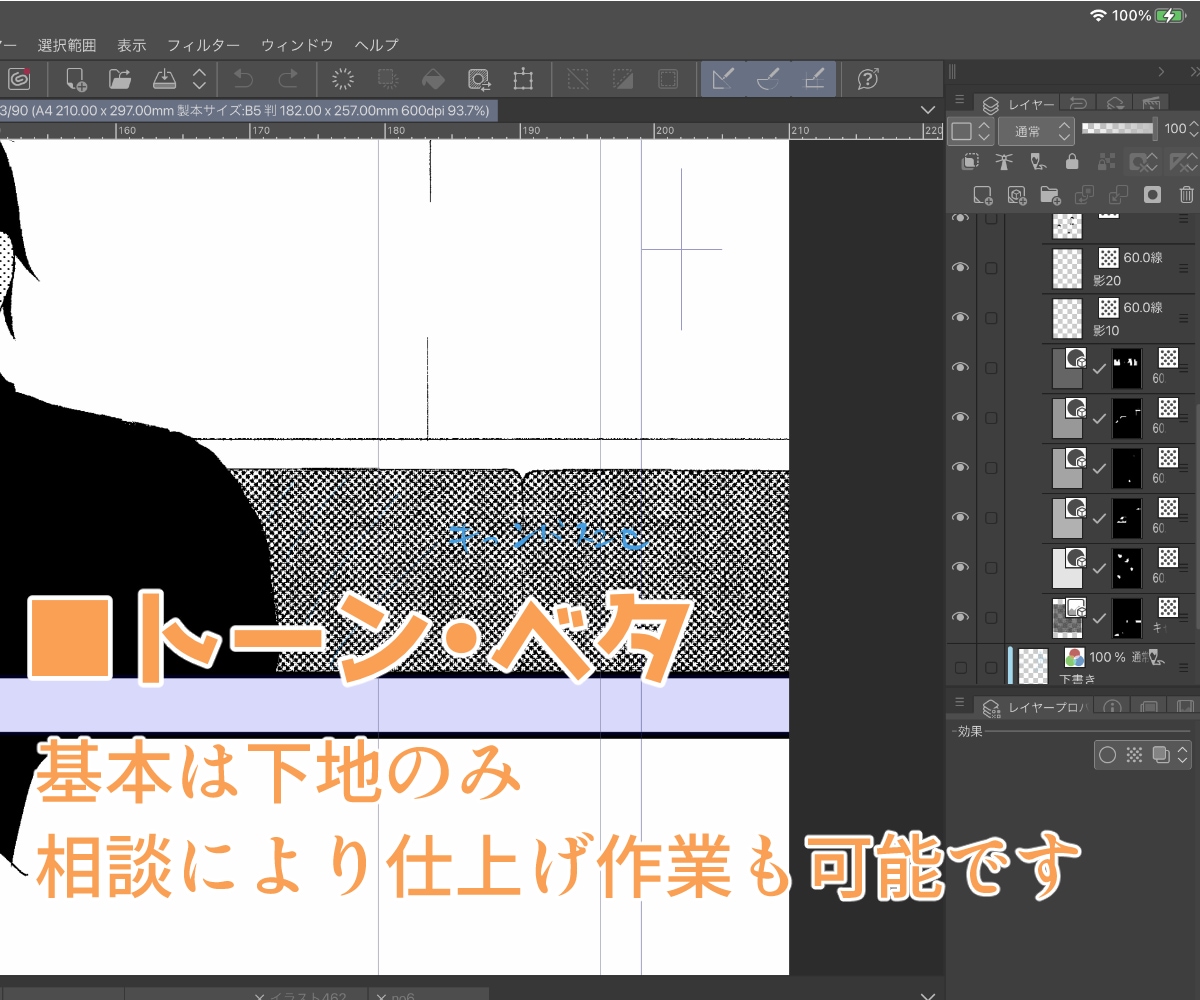Open a file with folder icon
Viewport: 1200px width, 1000px height.
point(120,79)
